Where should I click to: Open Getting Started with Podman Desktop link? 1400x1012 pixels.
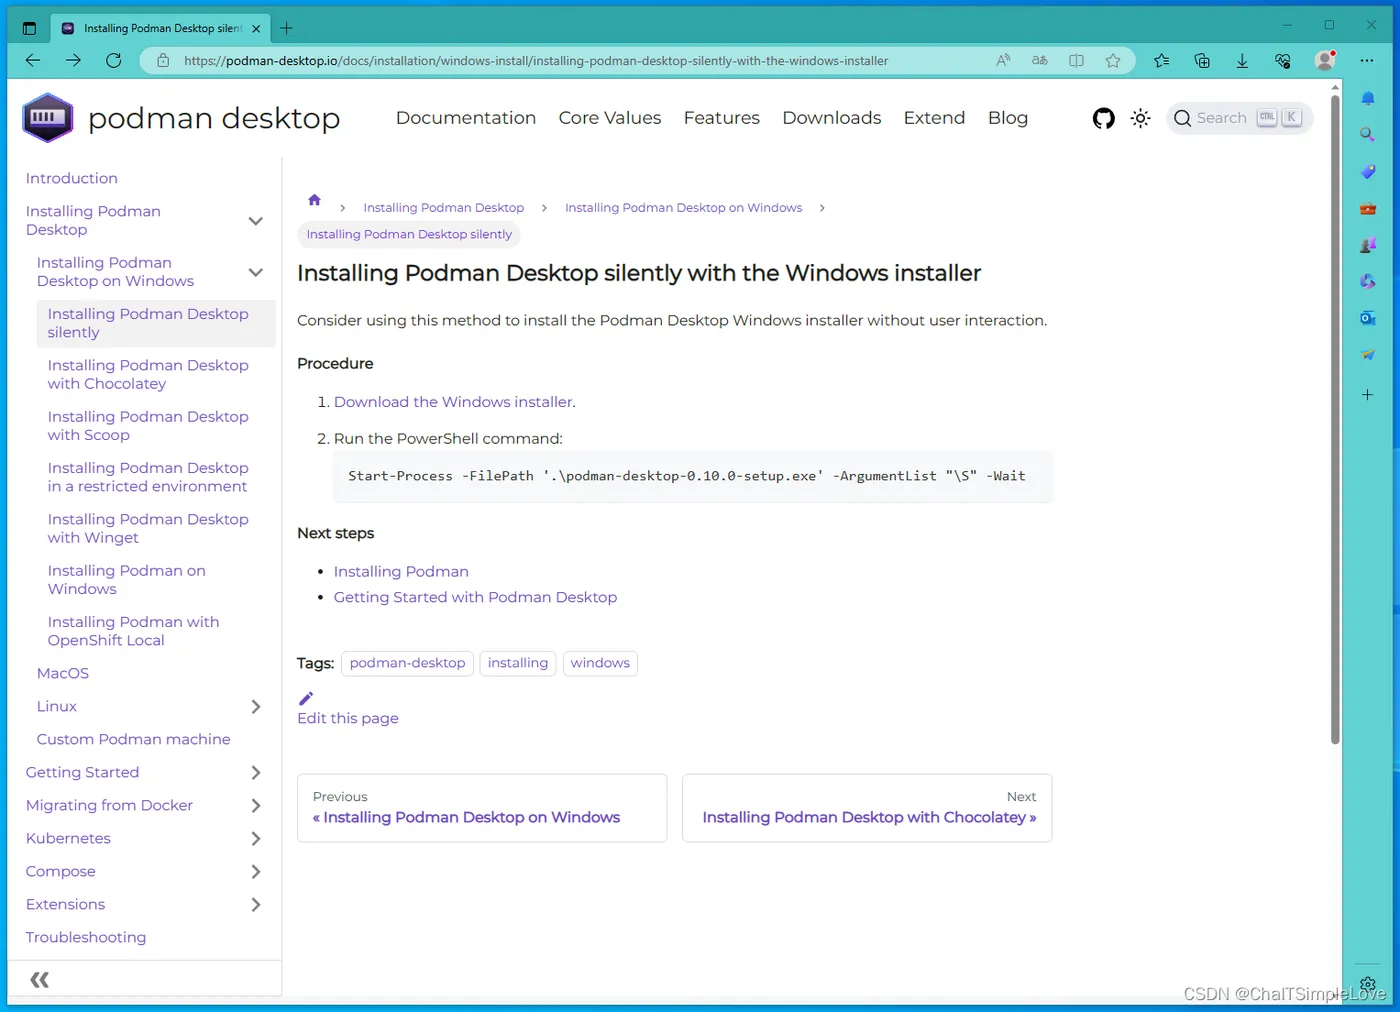[x=475, y=597]
